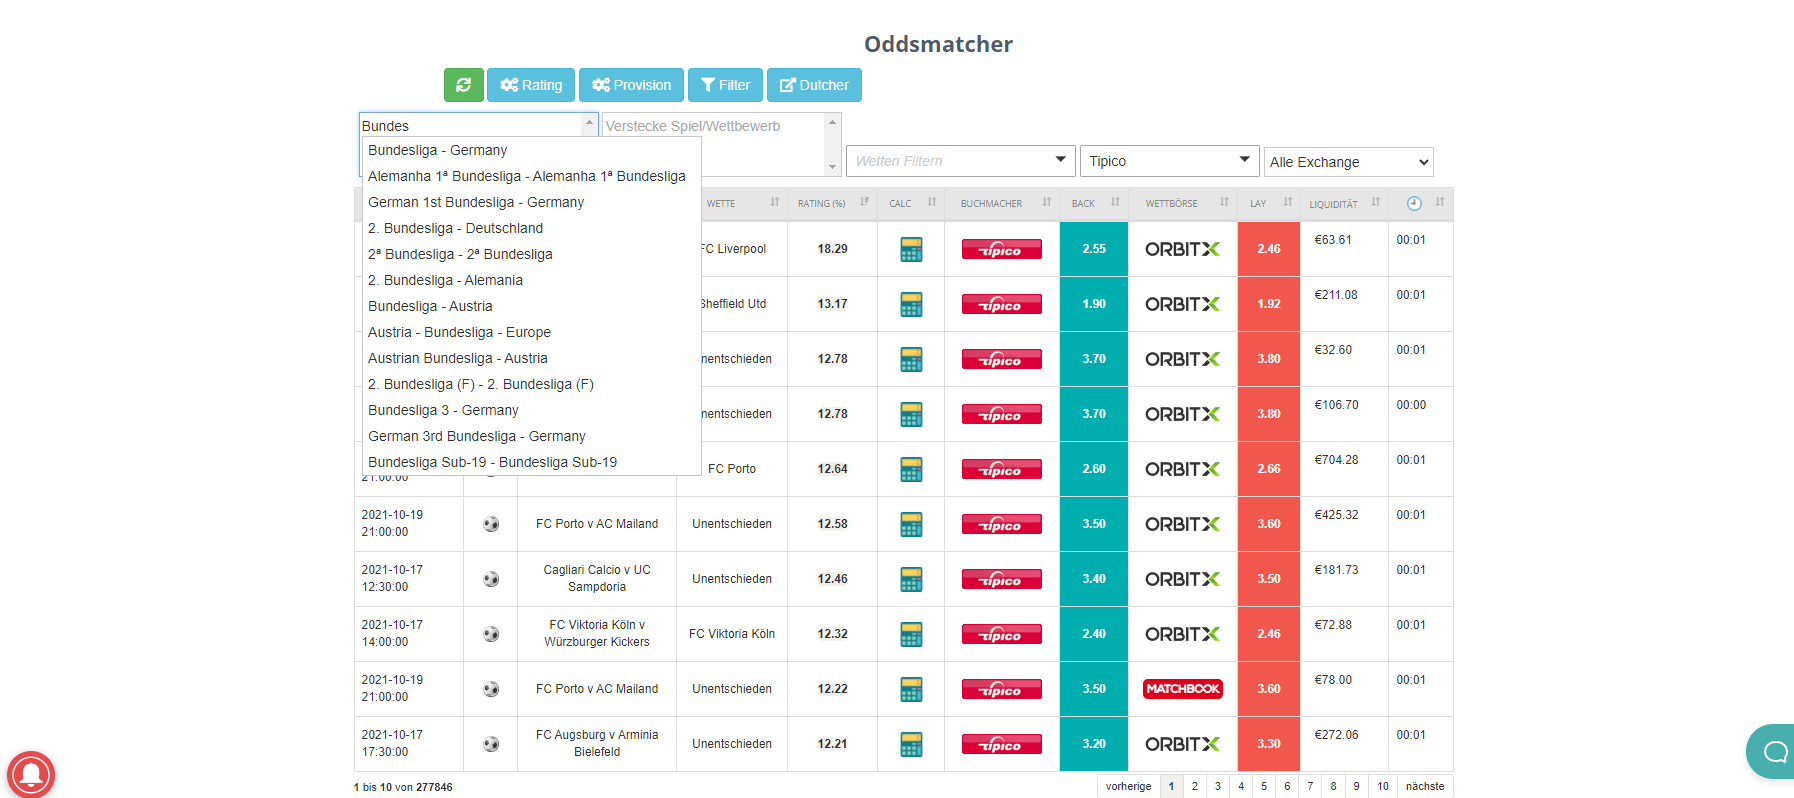Select German 3rd Bundesliga - Germany
1794x798 pixels.
coord(531,436)
